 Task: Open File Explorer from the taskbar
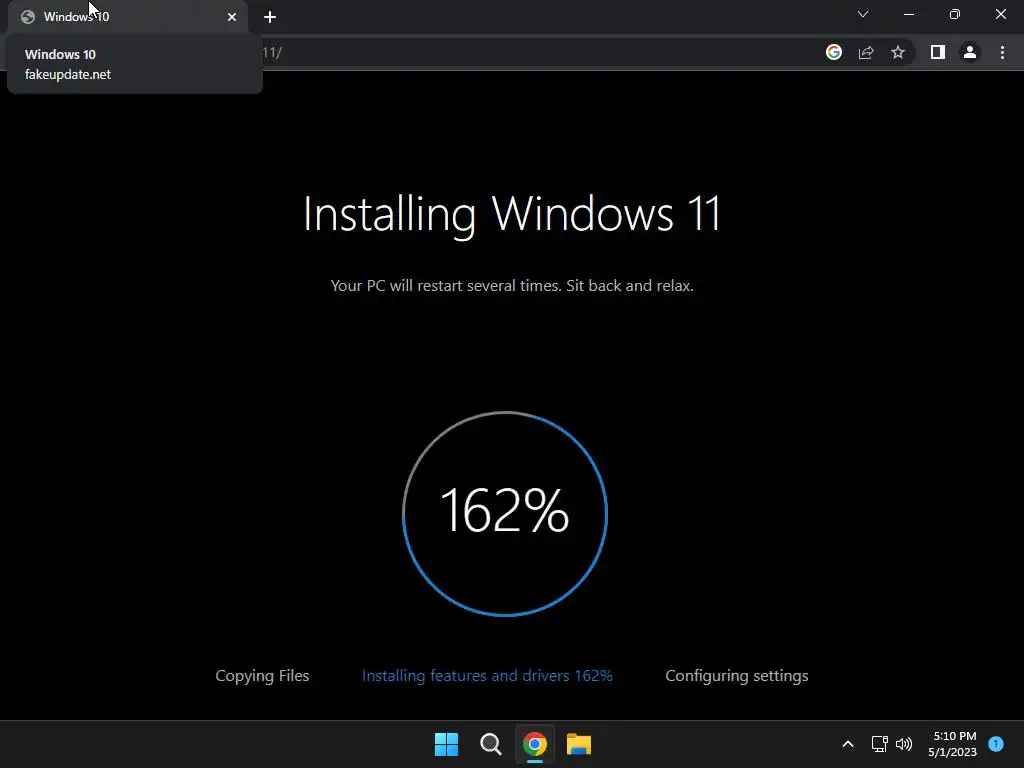579,744
